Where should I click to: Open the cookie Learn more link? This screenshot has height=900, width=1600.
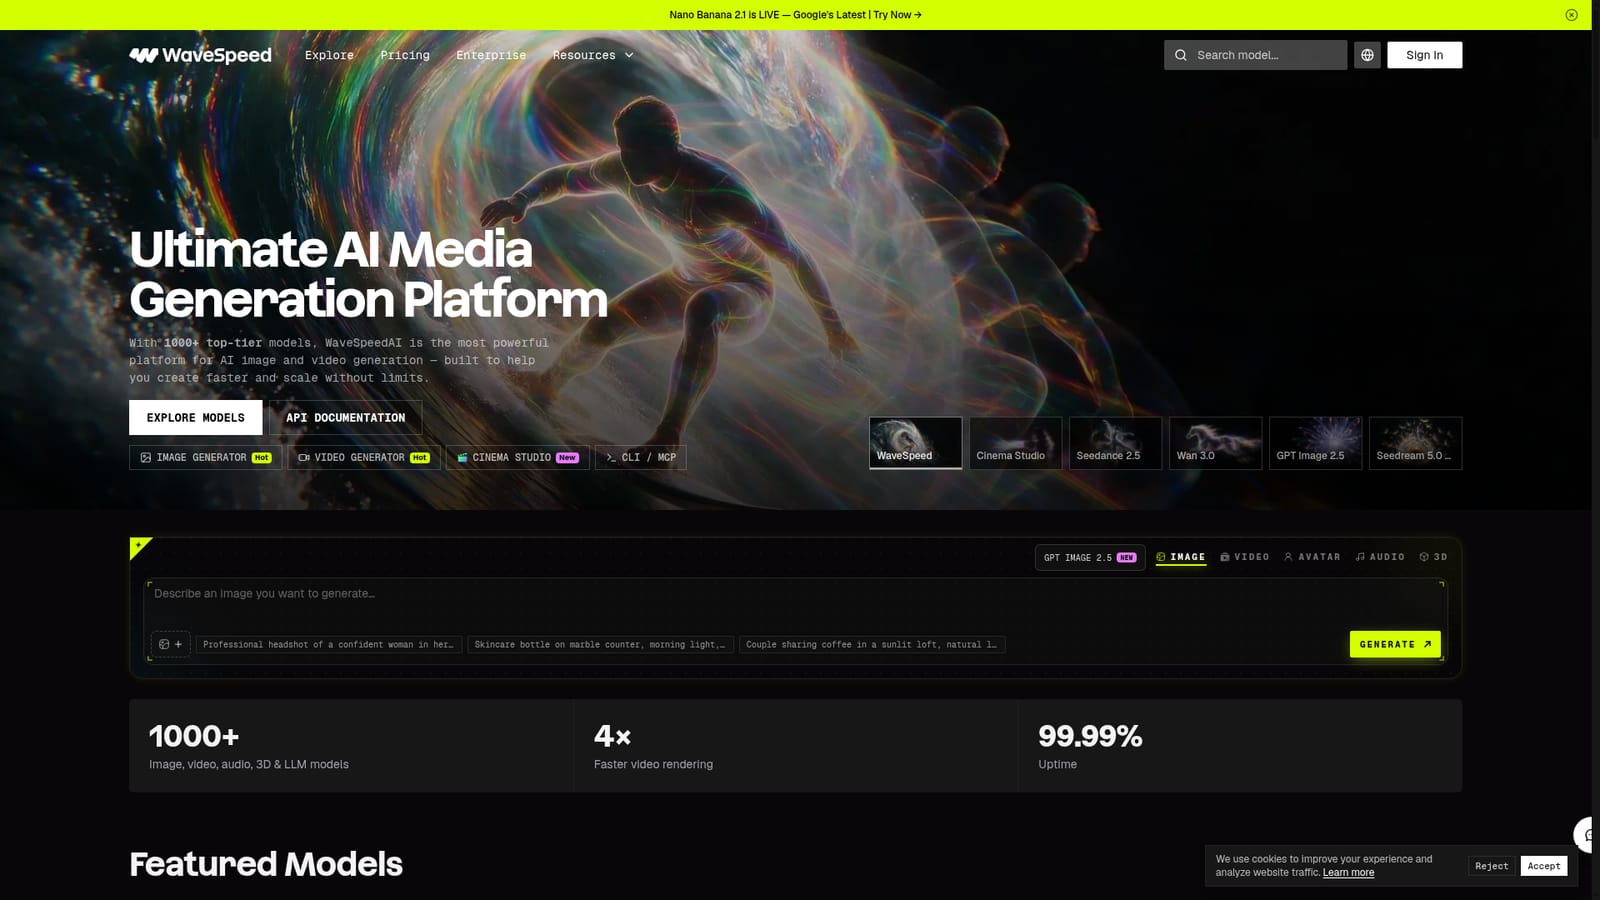[x=1348, y=873]
